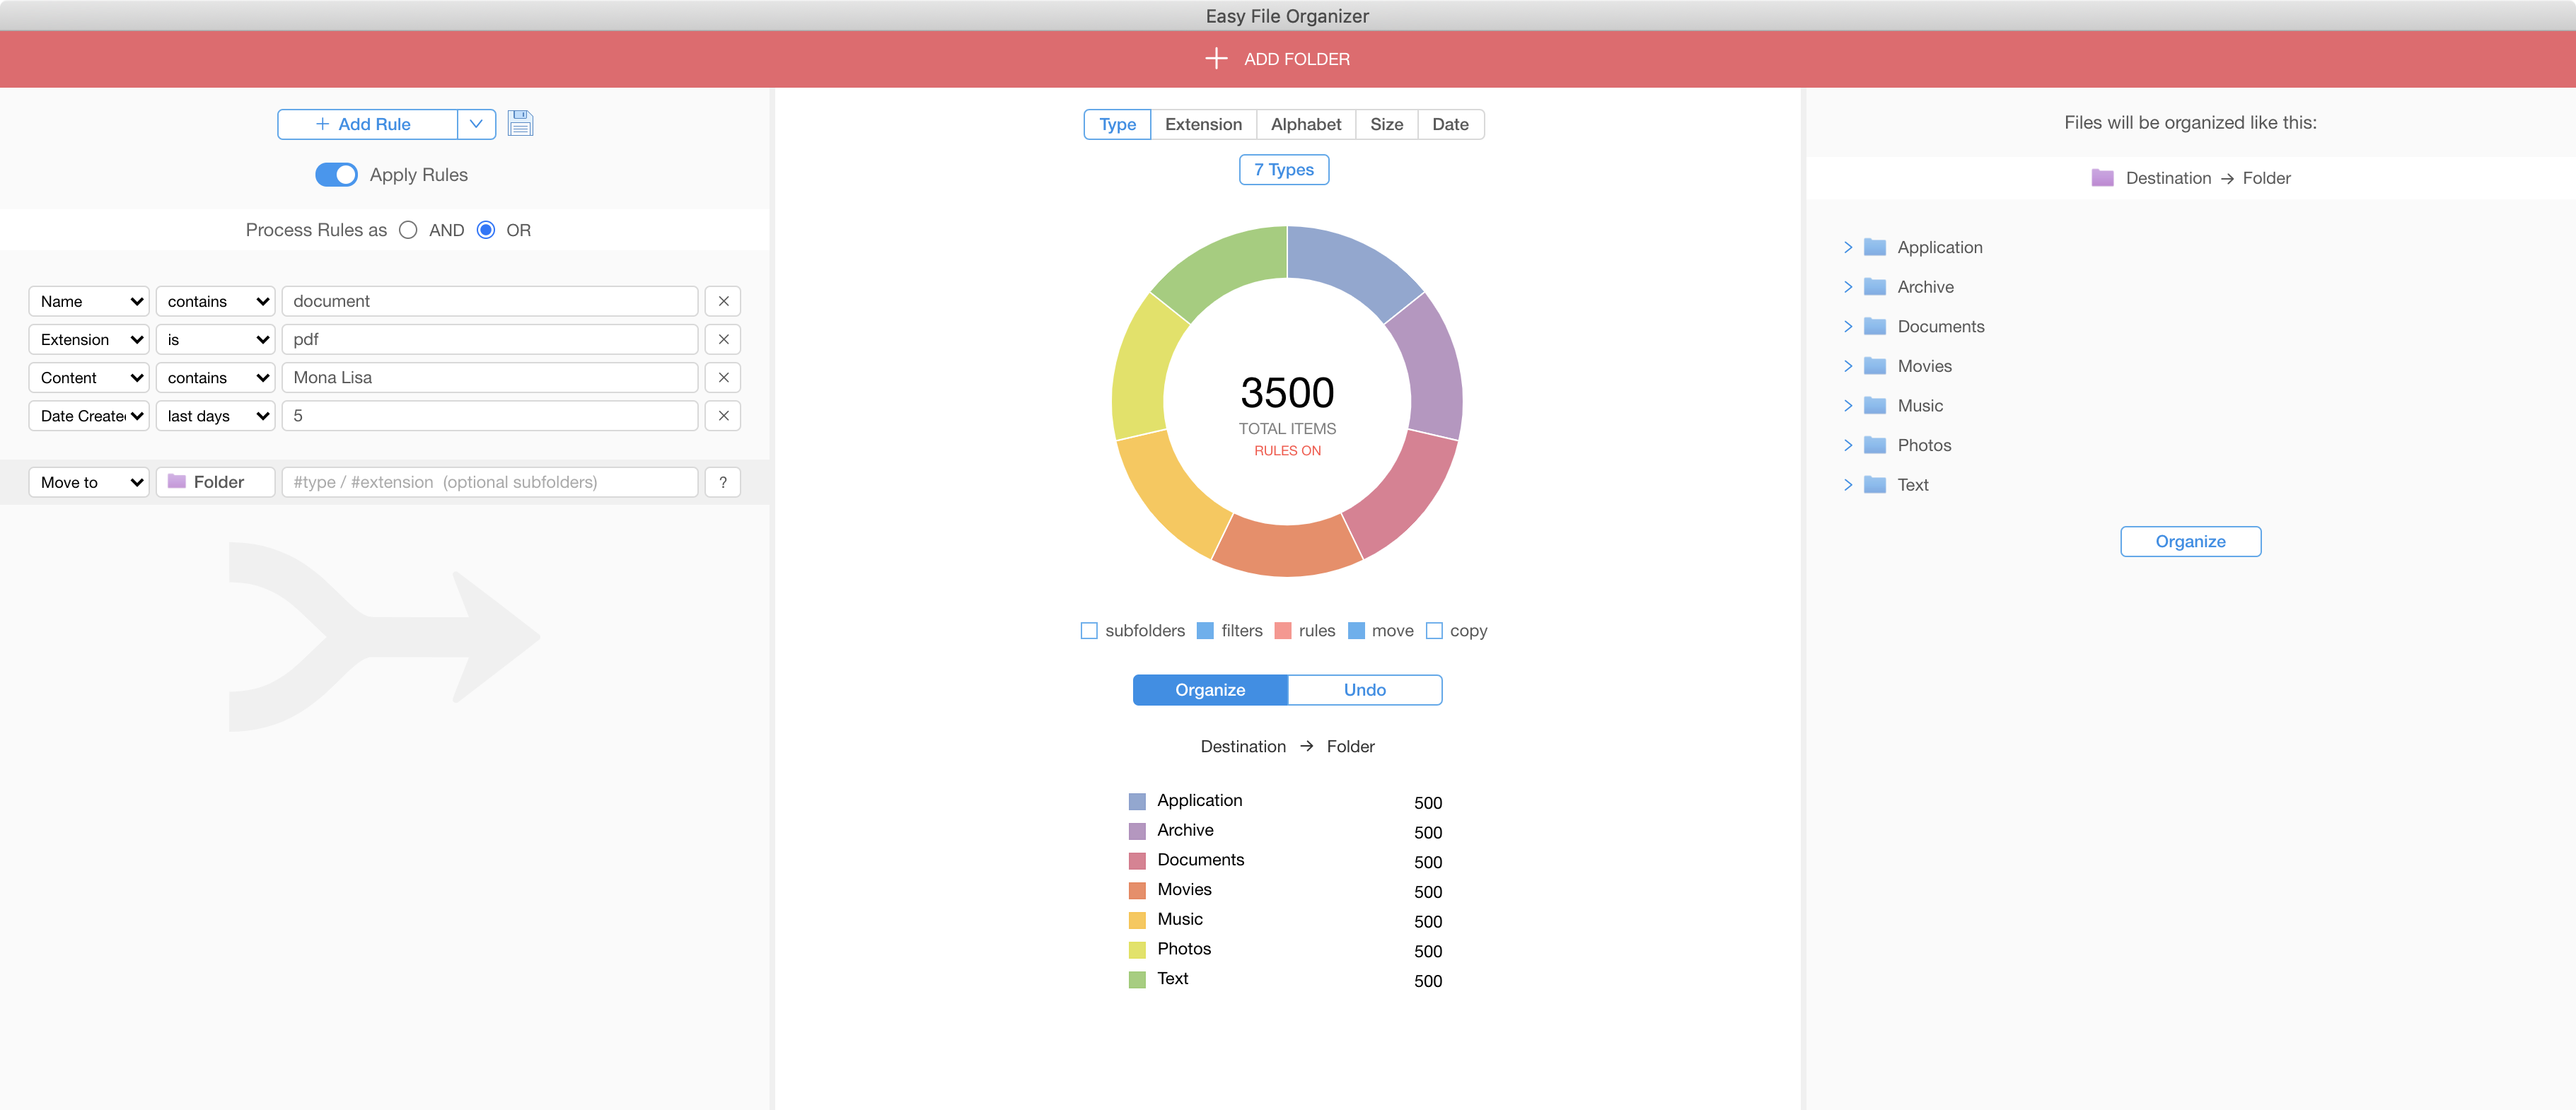
Task: Delete the last days date rule
Action: (x=723, y=415)
